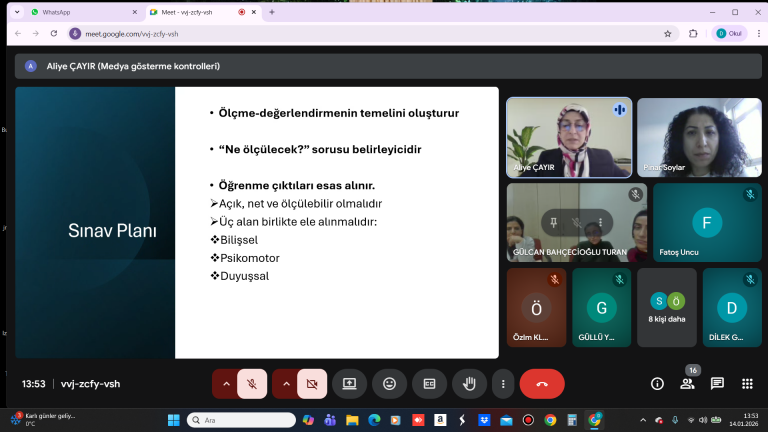The image size is (768, 432).
Task: Open the emoji reactions panel
Action: click(x=389, y=383)
